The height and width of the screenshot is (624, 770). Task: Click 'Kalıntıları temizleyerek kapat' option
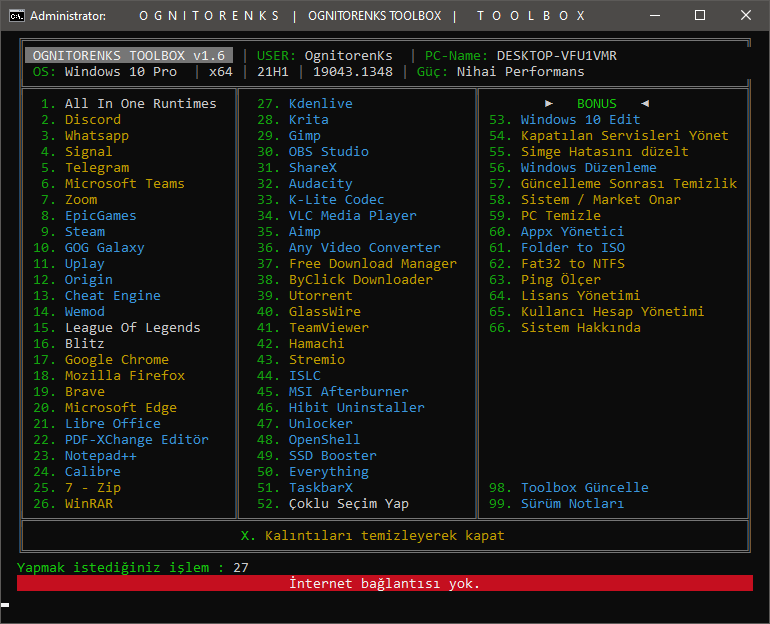tap(385, 536)
